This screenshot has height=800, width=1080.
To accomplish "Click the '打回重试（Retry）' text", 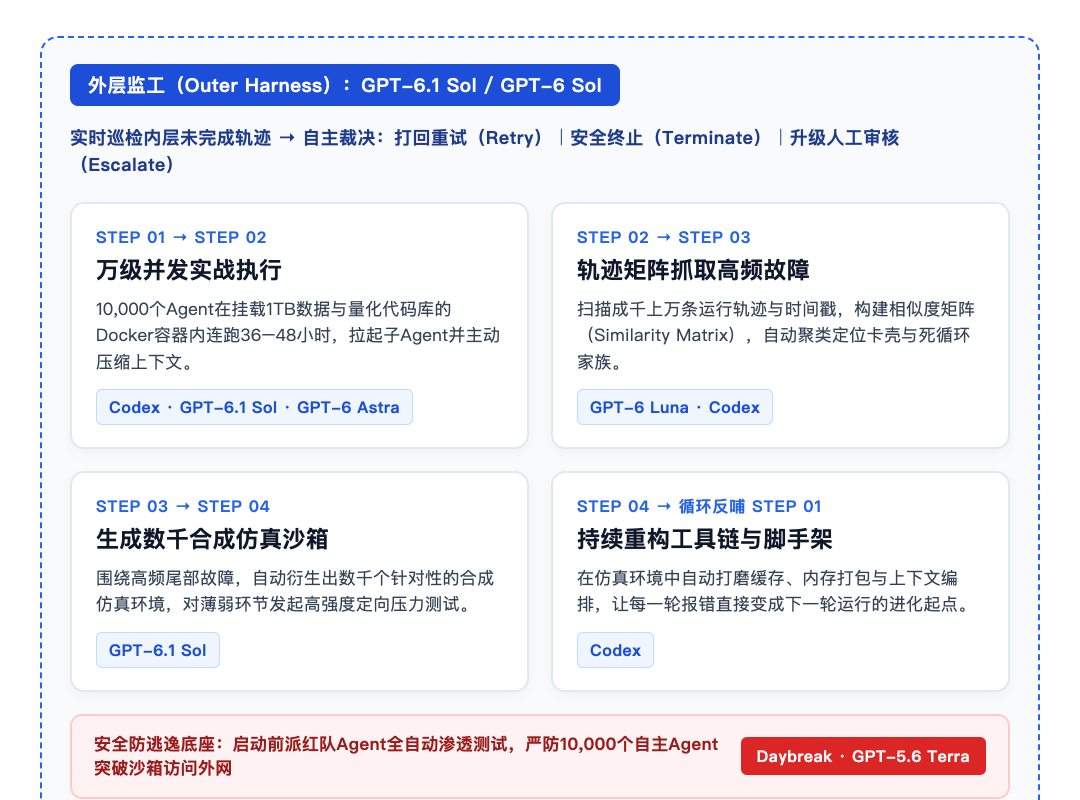I will pos(472,138).
